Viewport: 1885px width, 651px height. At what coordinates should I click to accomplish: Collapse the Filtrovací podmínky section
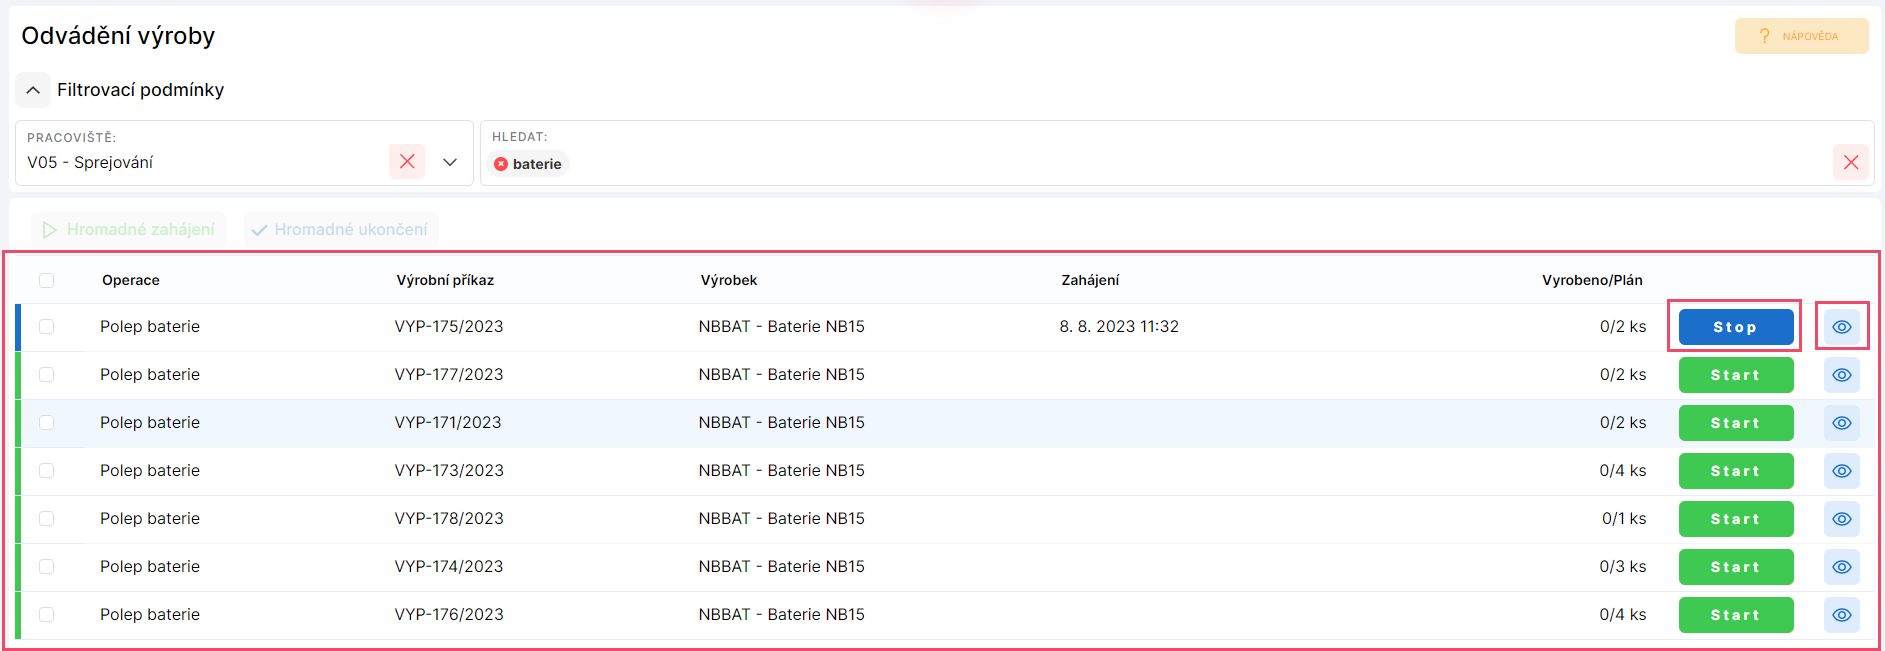[33, 90]
